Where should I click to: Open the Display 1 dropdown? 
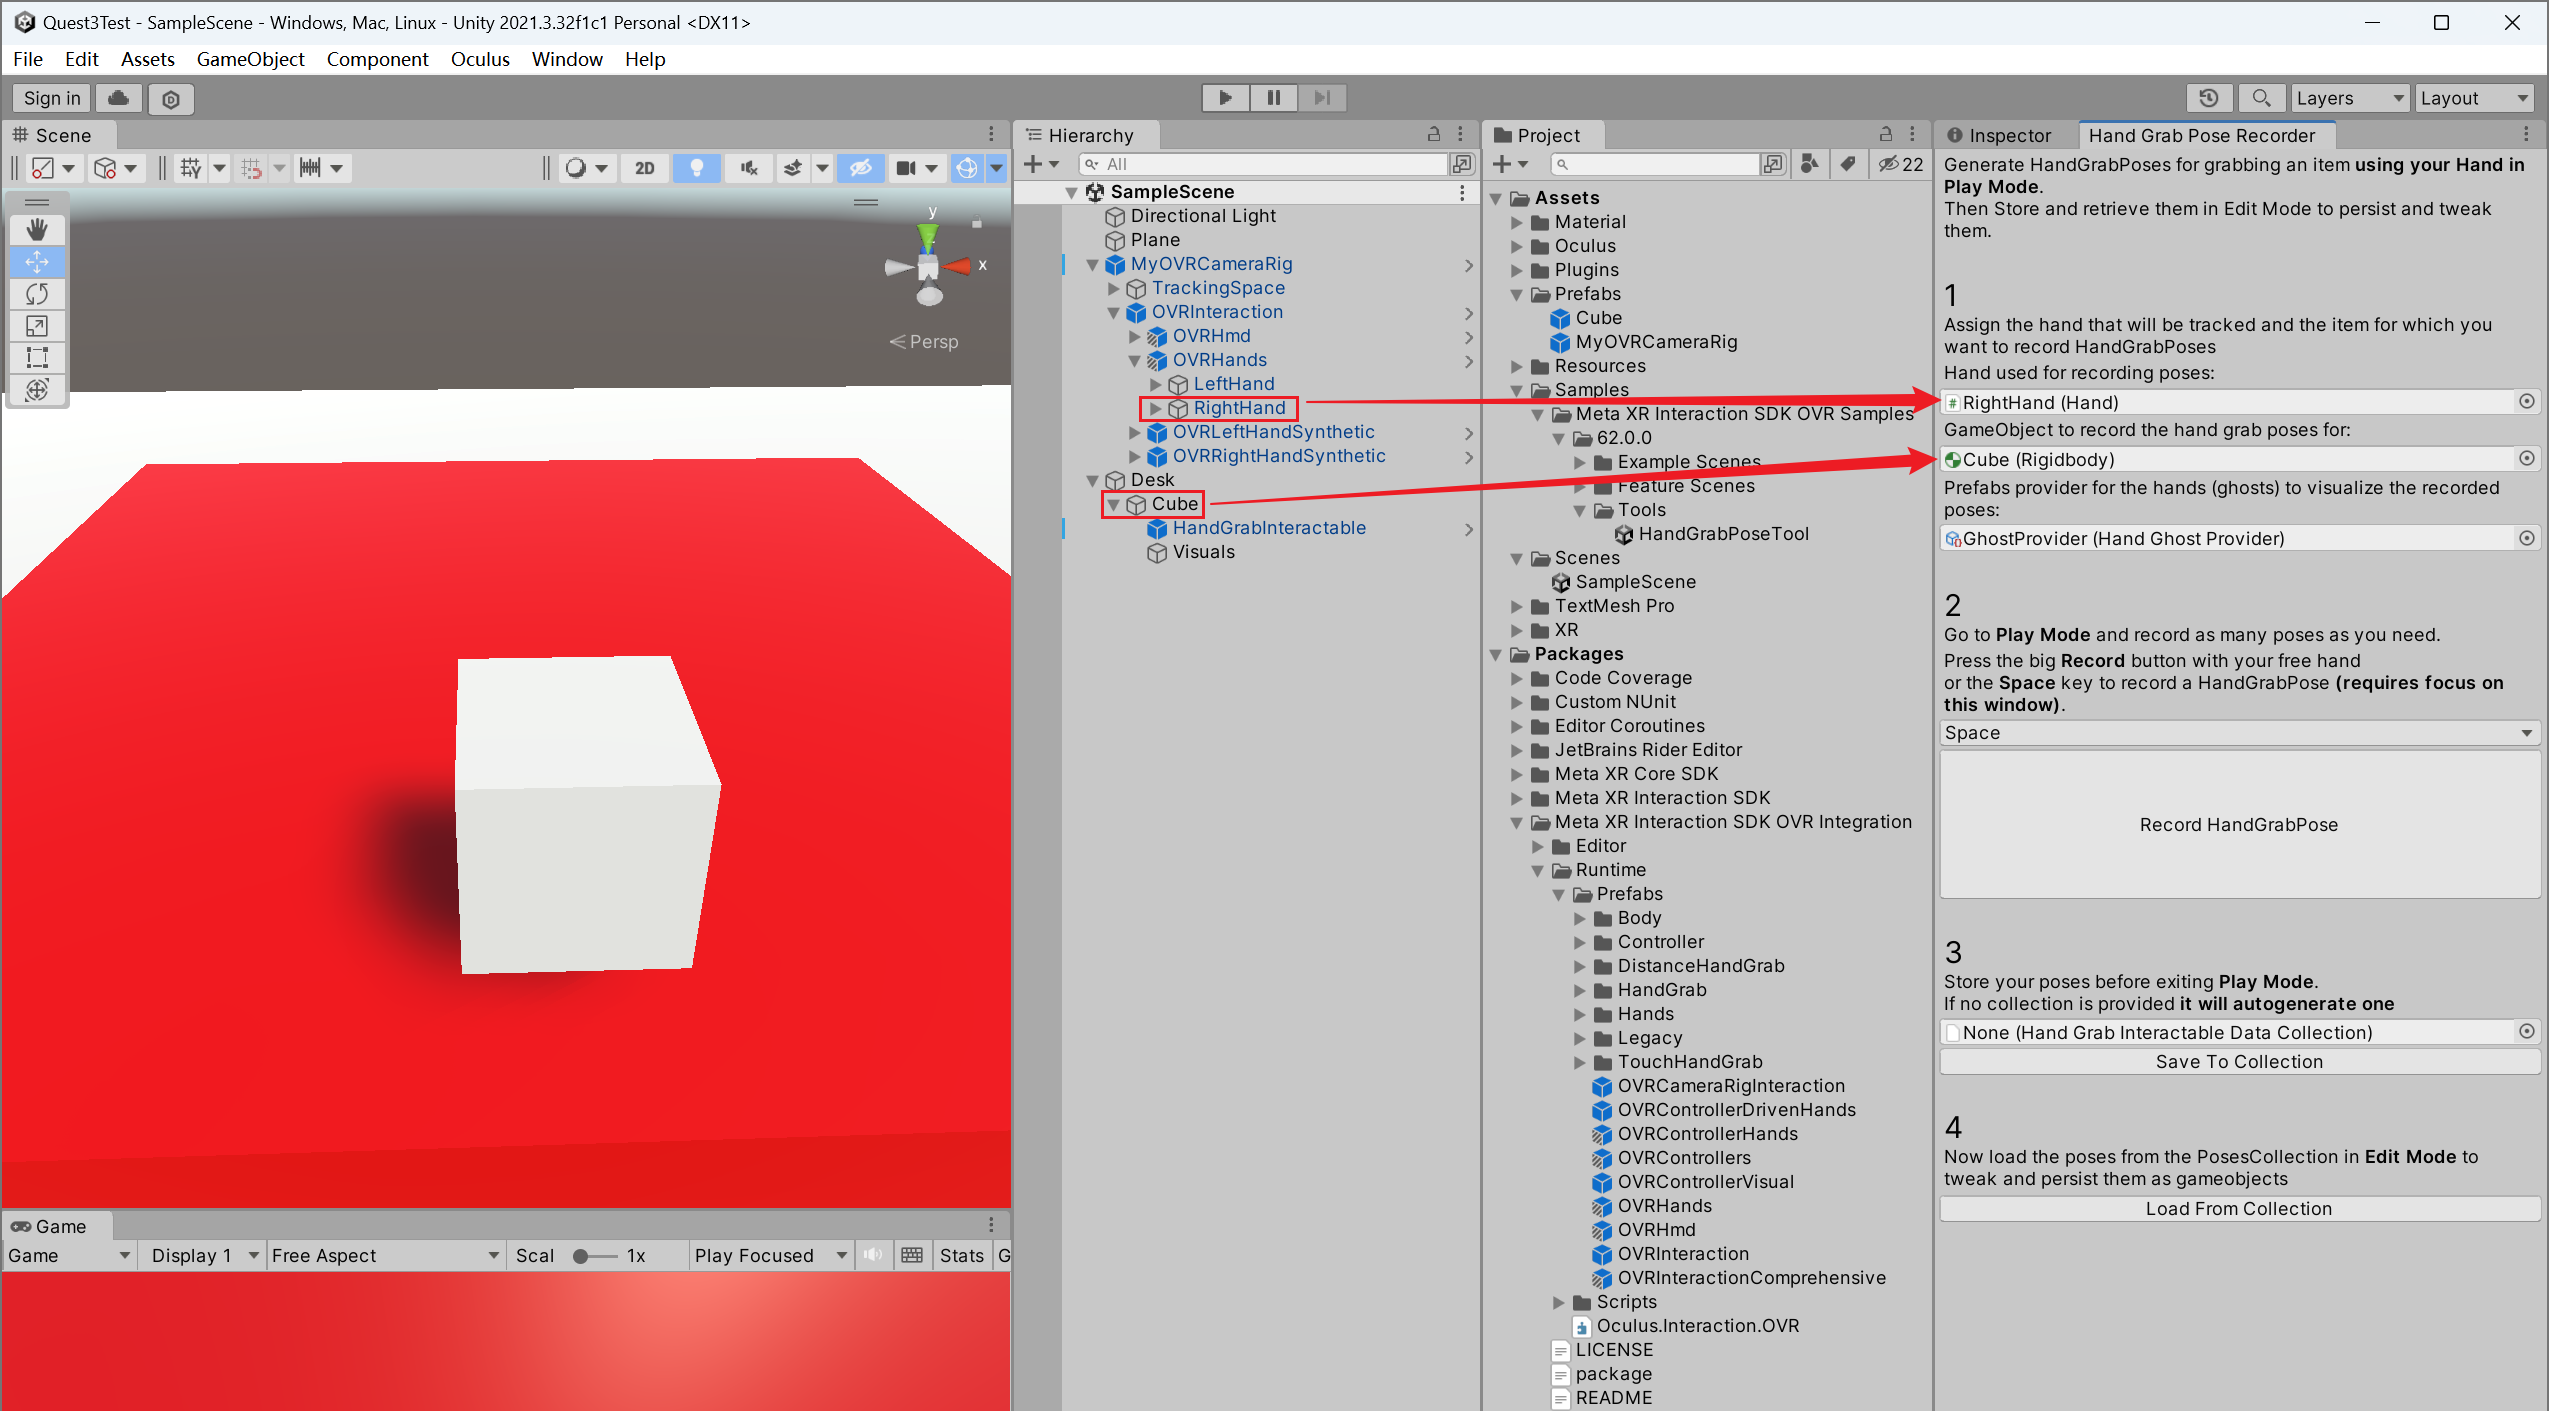point(203,1256)
